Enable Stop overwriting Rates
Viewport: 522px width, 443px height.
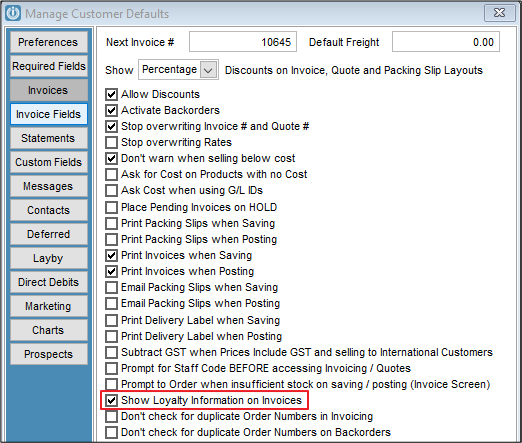[x=111, y=142]
